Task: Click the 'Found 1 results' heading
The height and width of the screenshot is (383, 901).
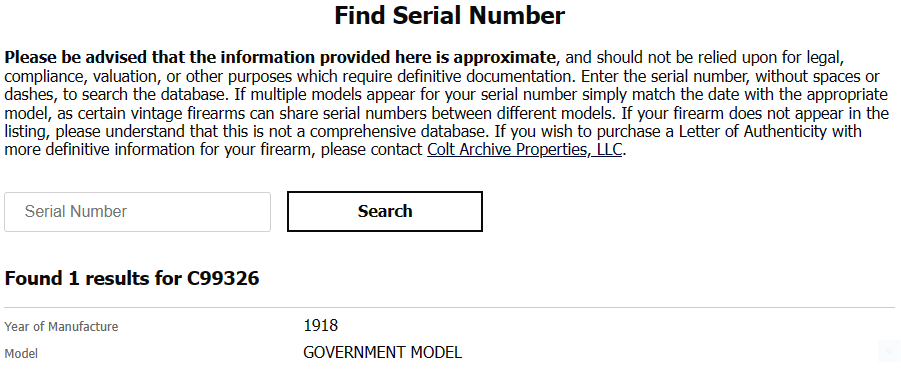Action: click(132, 278)
